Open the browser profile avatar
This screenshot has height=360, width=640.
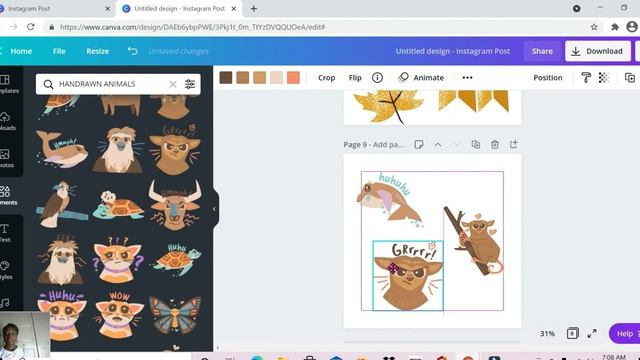(x=632, y=27)
